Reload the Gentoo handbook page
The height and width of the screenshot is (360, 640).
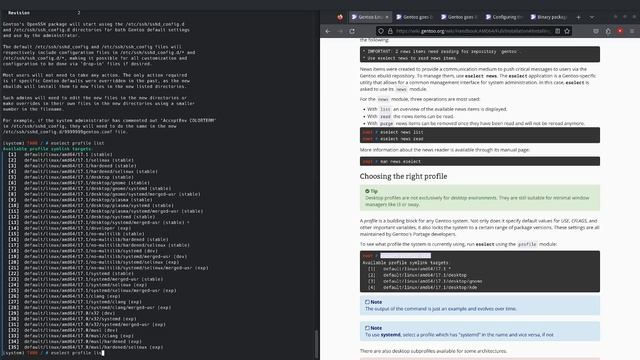pyautogui.click(x=352, y=31)
